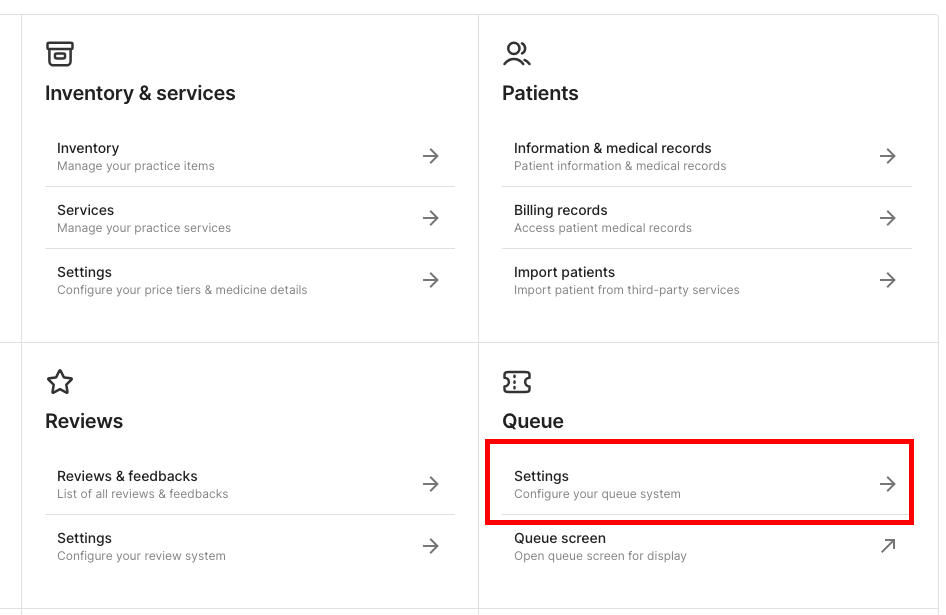Screen dimensions: 946x615
Task: Open Settings for price tiers & medicine details
Action: 250,280
